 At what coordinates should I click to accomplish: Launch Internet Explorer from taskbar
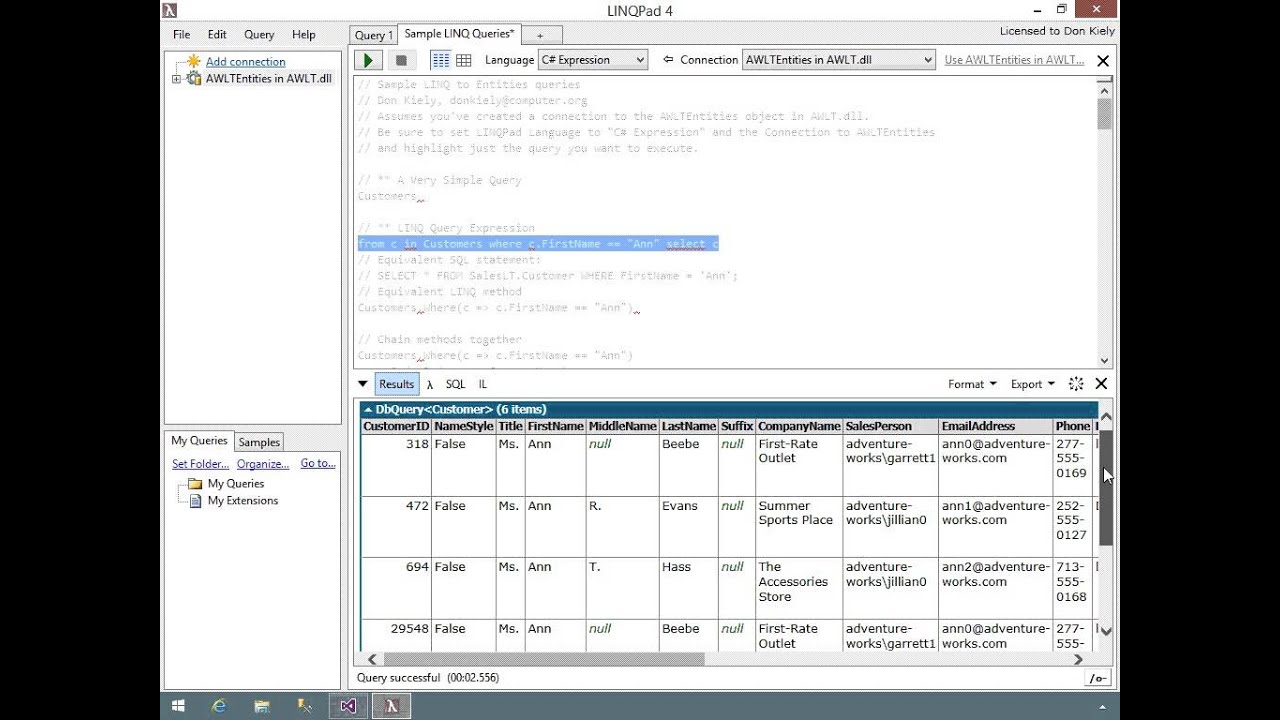(219, 706)
